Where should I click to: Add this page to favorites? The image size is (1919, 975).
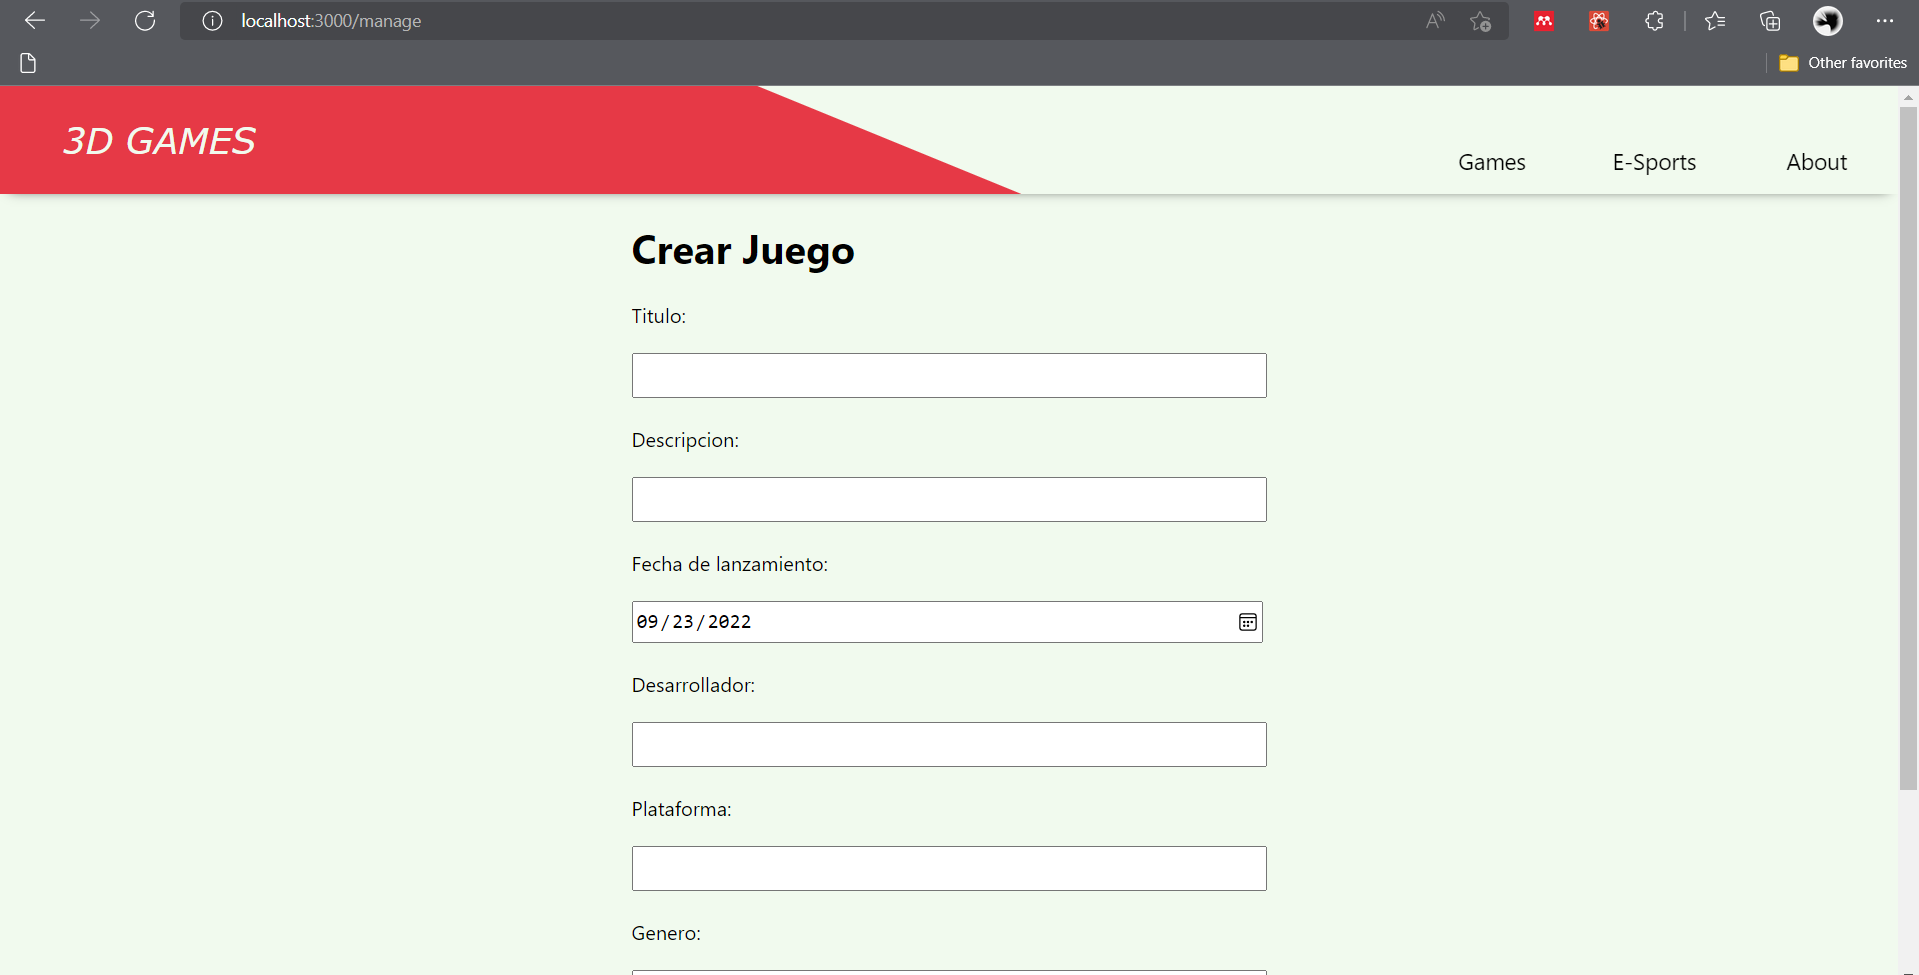[x=1481, y=21]
